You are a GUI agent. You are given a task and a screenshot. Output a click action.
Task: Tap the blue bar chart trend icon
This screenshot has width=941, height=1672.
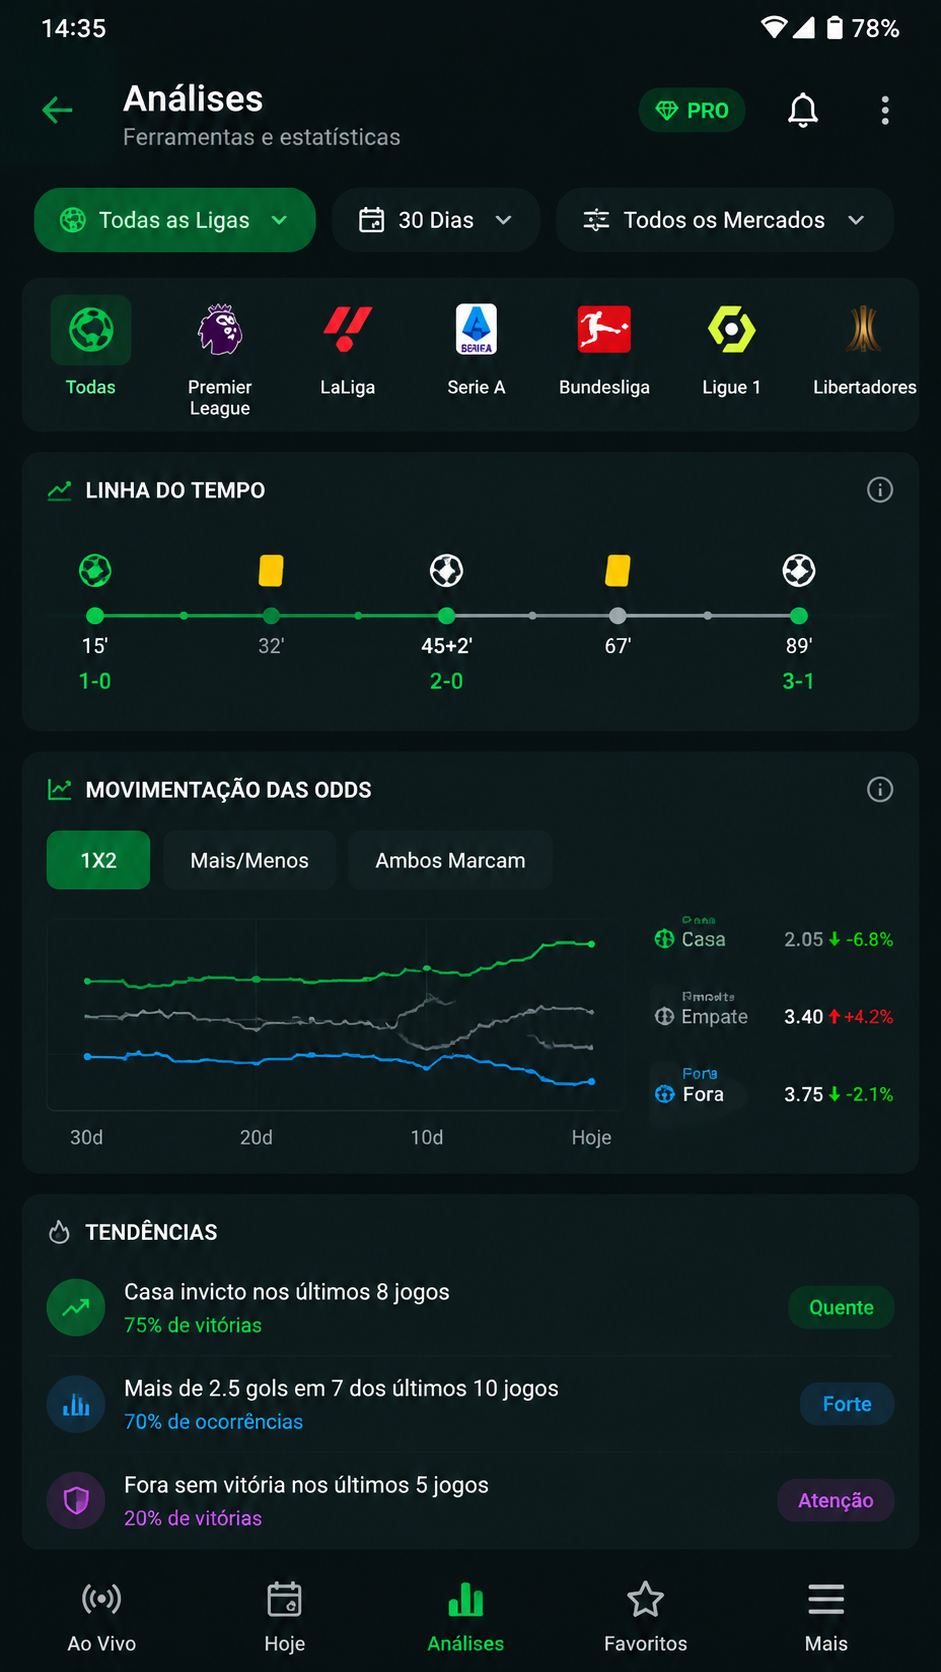point(76,1404)
